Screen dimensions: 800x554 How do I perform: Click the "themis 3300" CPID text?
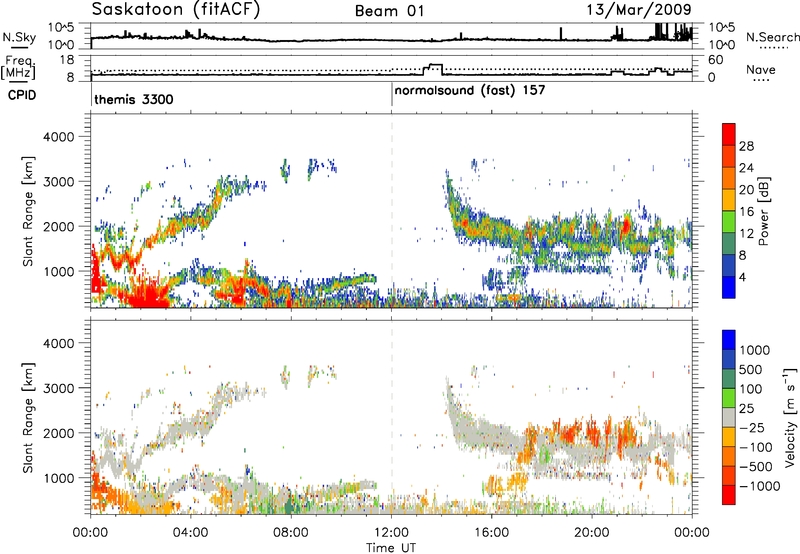pos(134,99)
